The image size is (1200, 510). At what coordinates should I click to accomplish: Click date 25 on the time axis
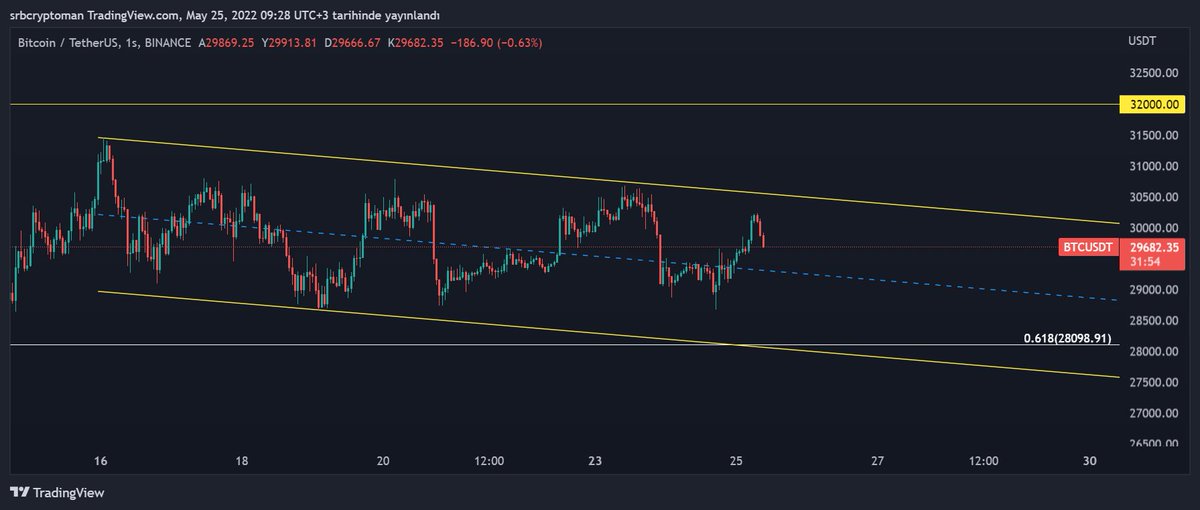736,461
